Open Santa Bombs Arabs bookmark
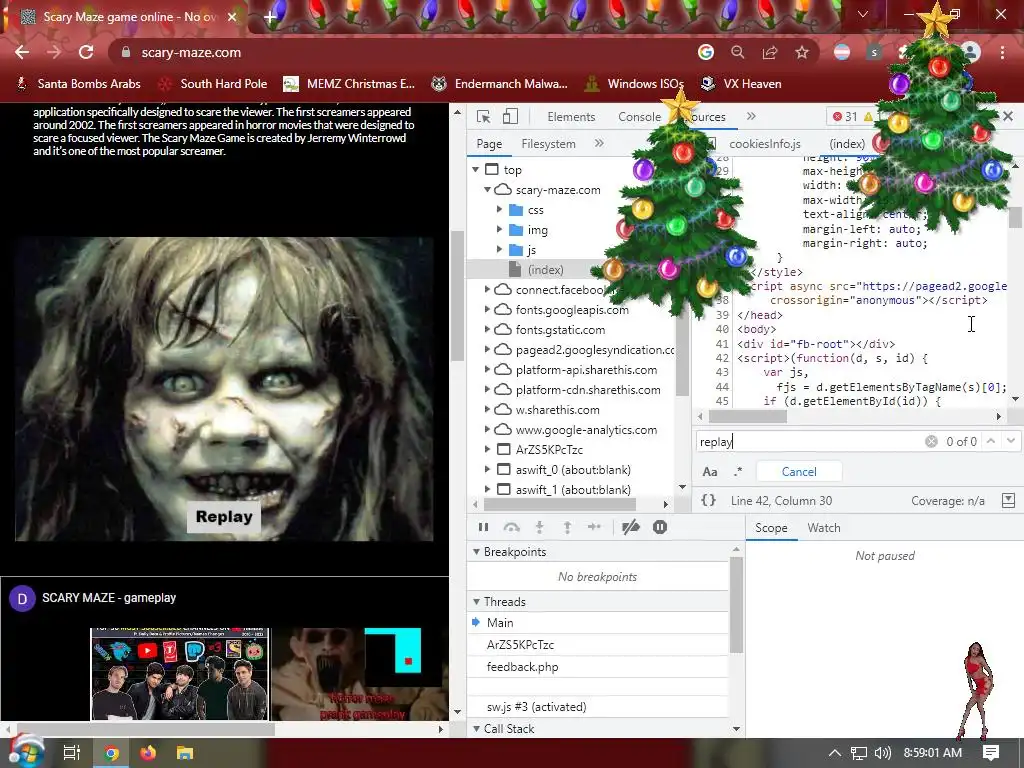 click(x=78, y=84)
